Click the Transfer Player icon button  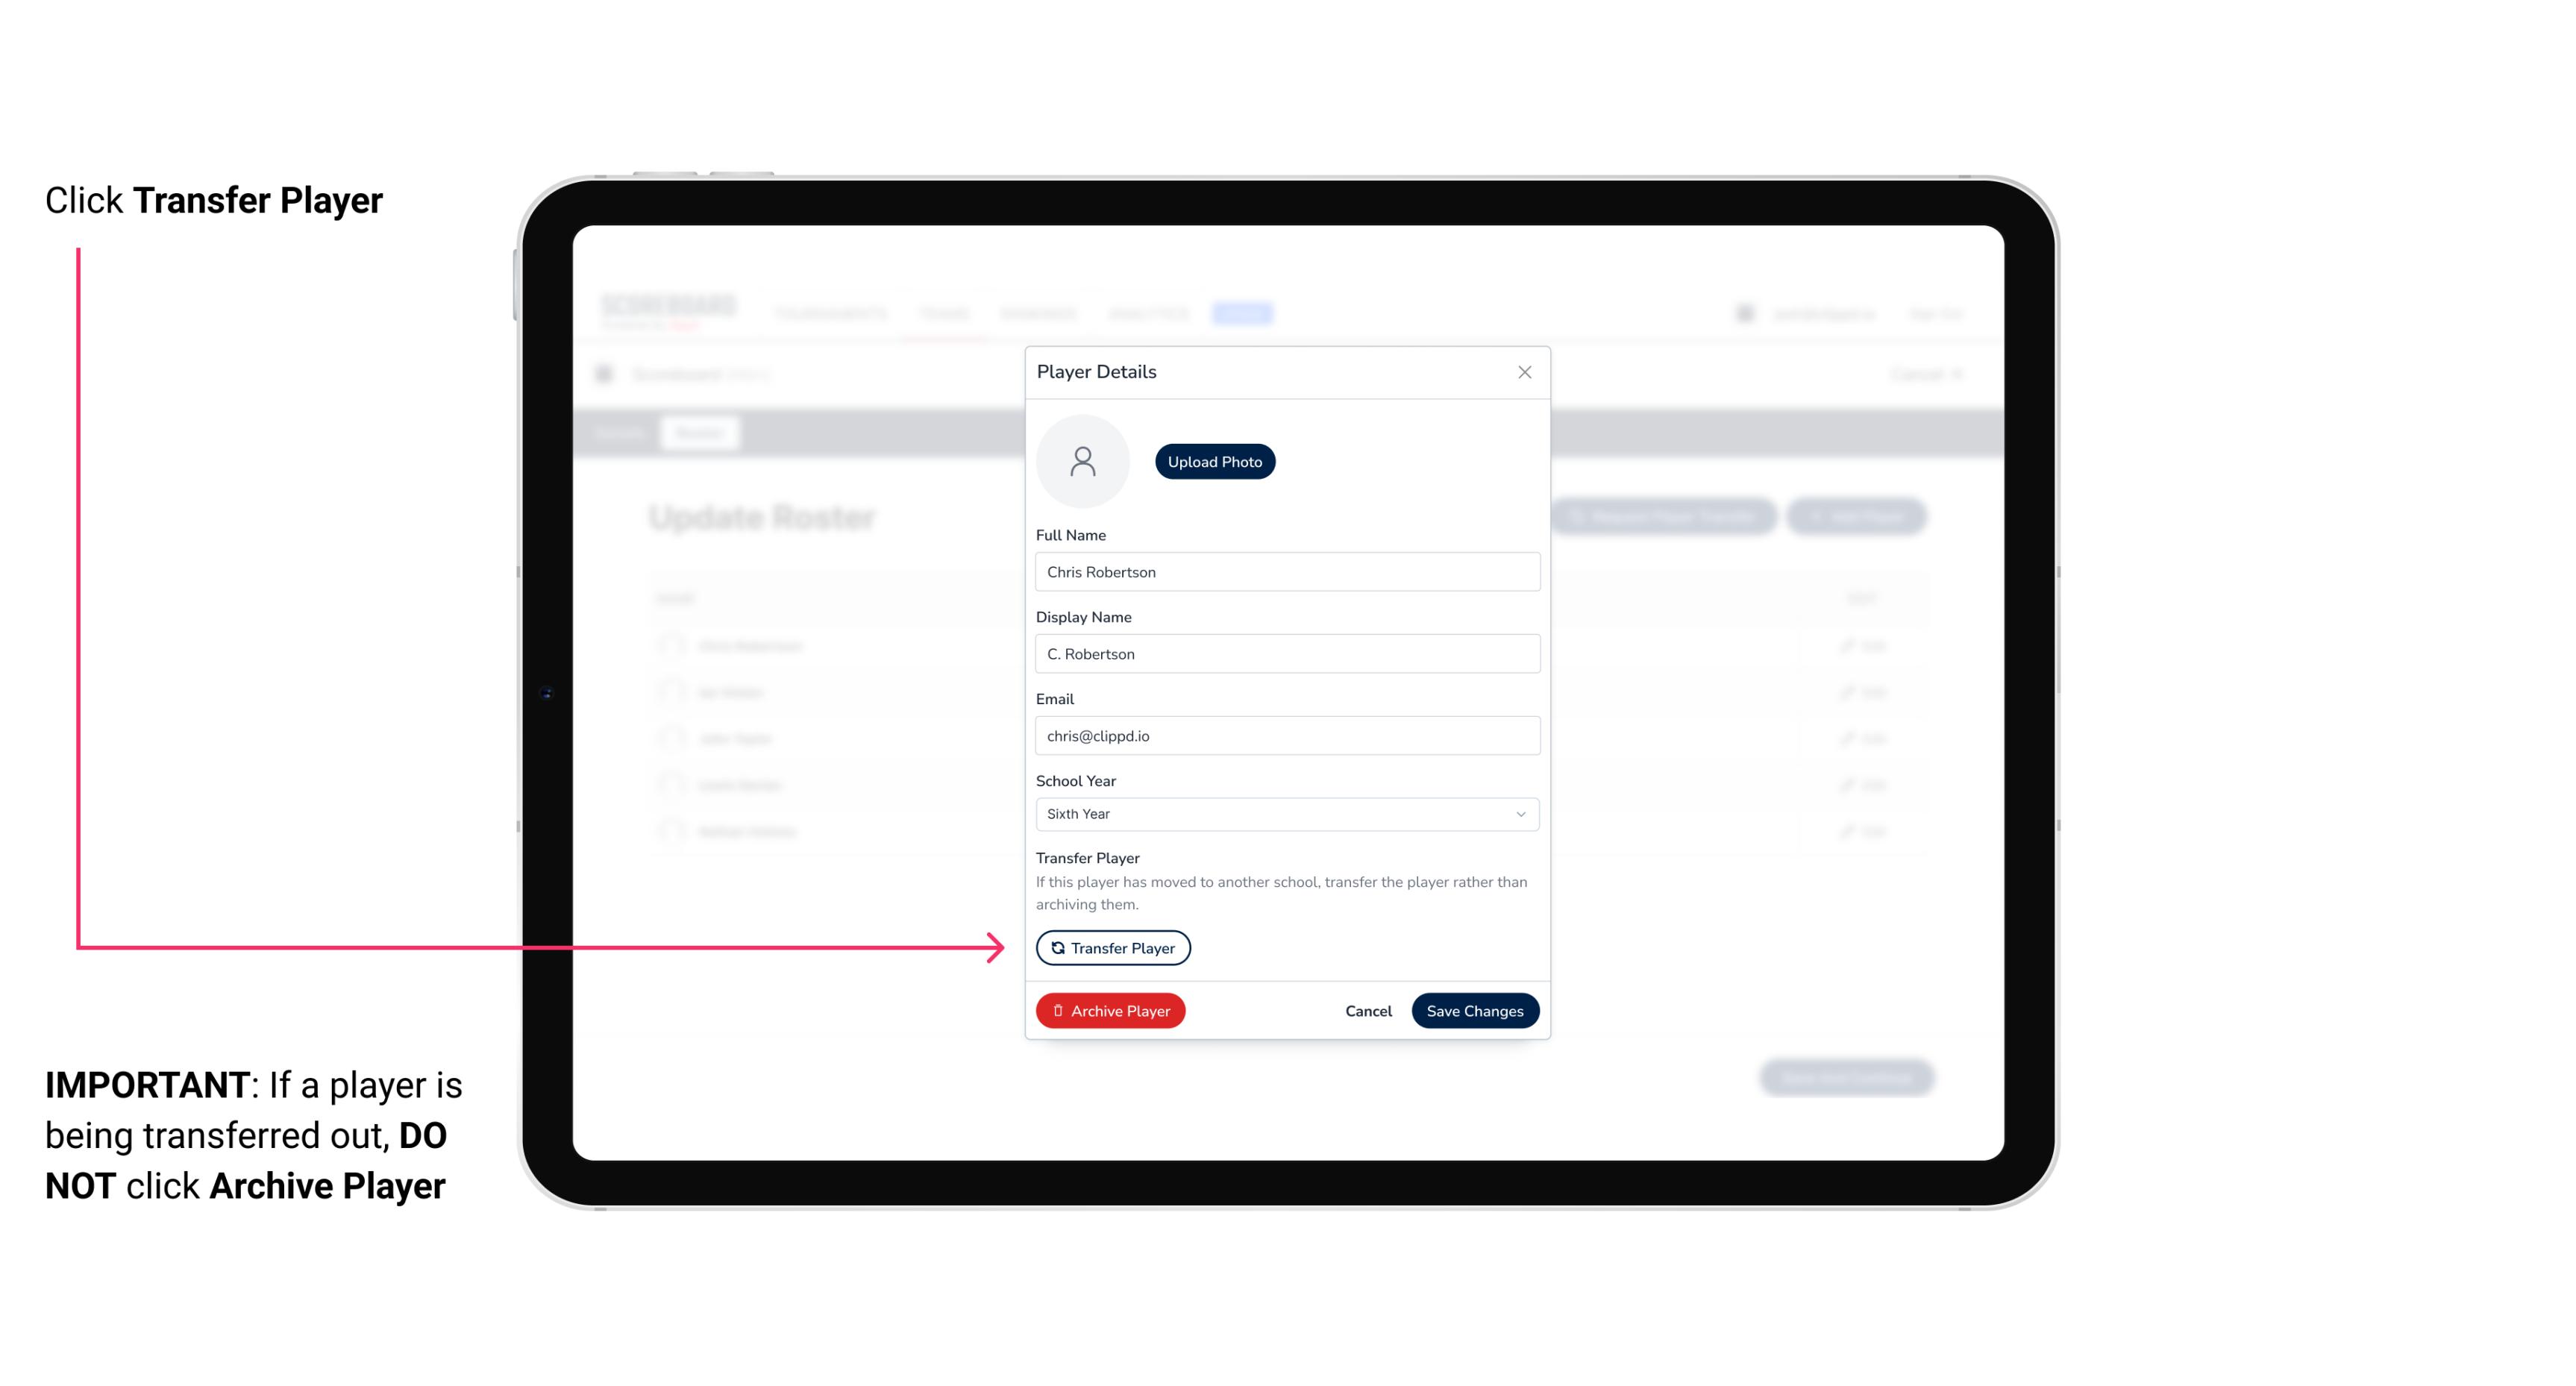[x=1113, y=947]
